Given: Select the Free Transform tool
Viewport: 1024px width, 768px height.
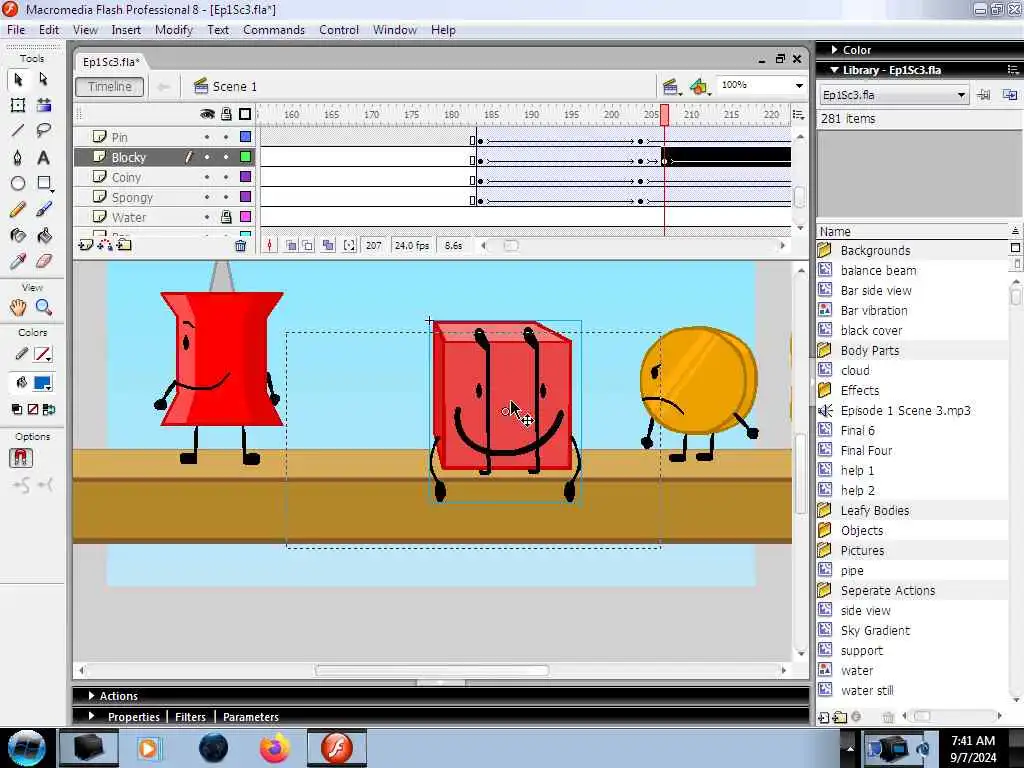Looking at the screenshot, I should (x=18, y=105).
